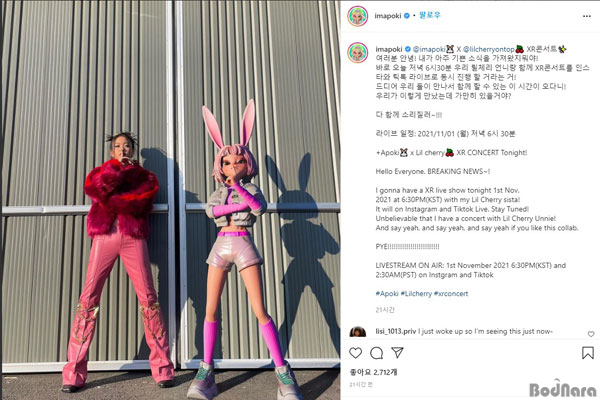Image resolution: width=600 pixels, height=400 pixels.
Task: Like the lisi_1013.priv comment heart
Action: 591,334
